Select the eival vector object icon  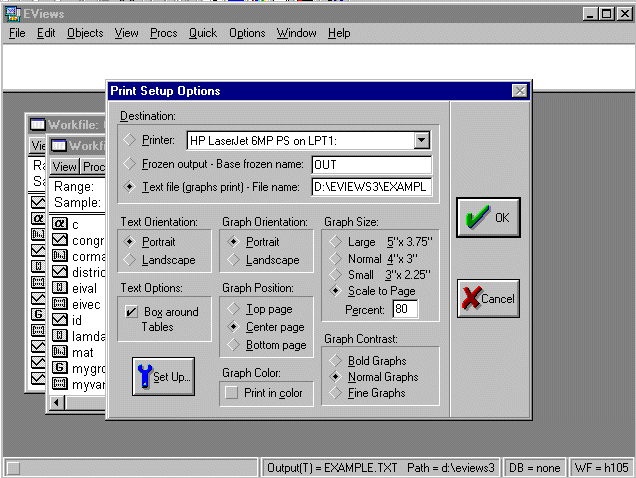pyautogui.click(x=59, y=288)
